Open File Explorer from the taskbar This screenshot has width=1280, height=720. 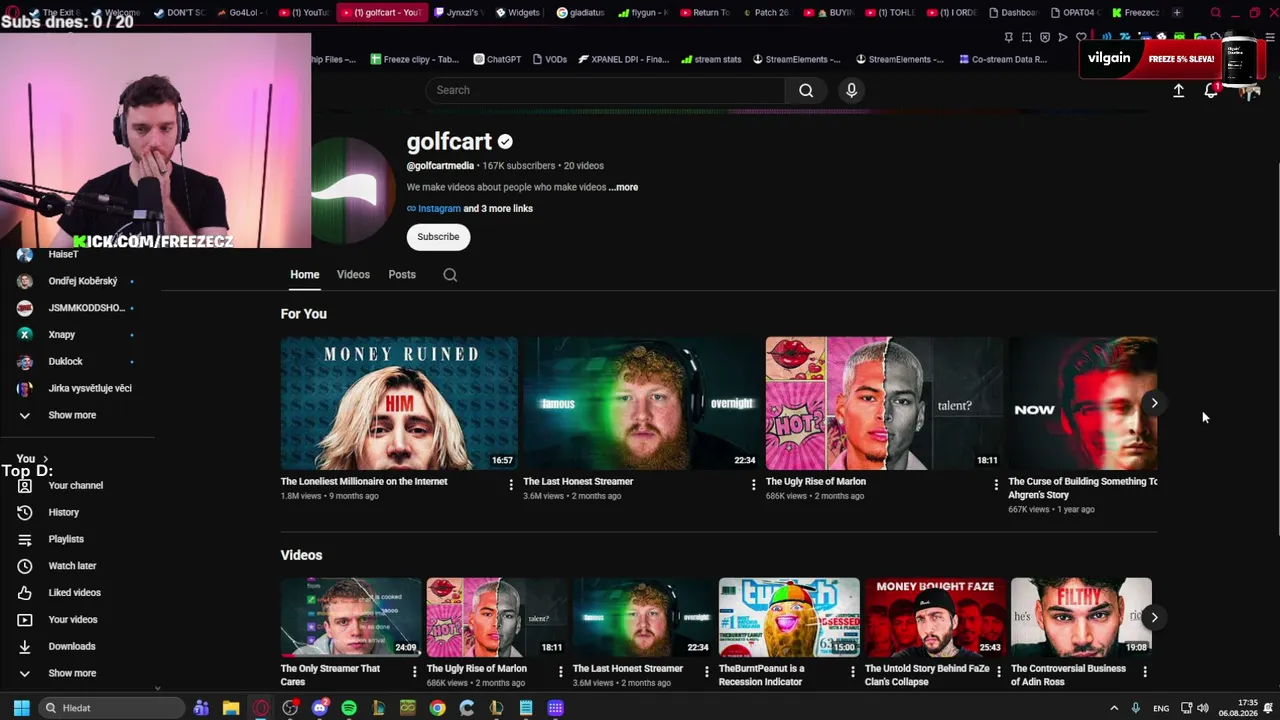(231, 708)
